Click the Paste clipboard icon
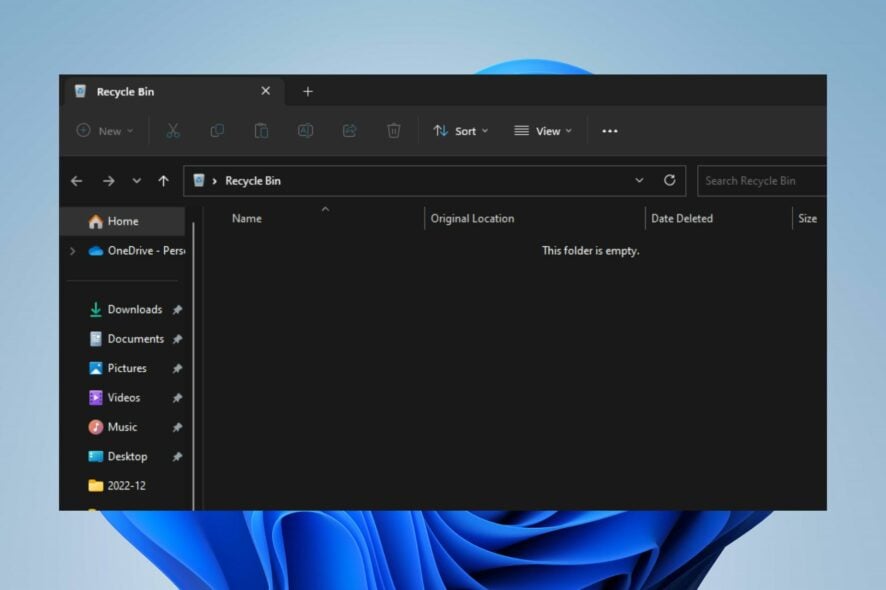886x590 pixels. 261,131
